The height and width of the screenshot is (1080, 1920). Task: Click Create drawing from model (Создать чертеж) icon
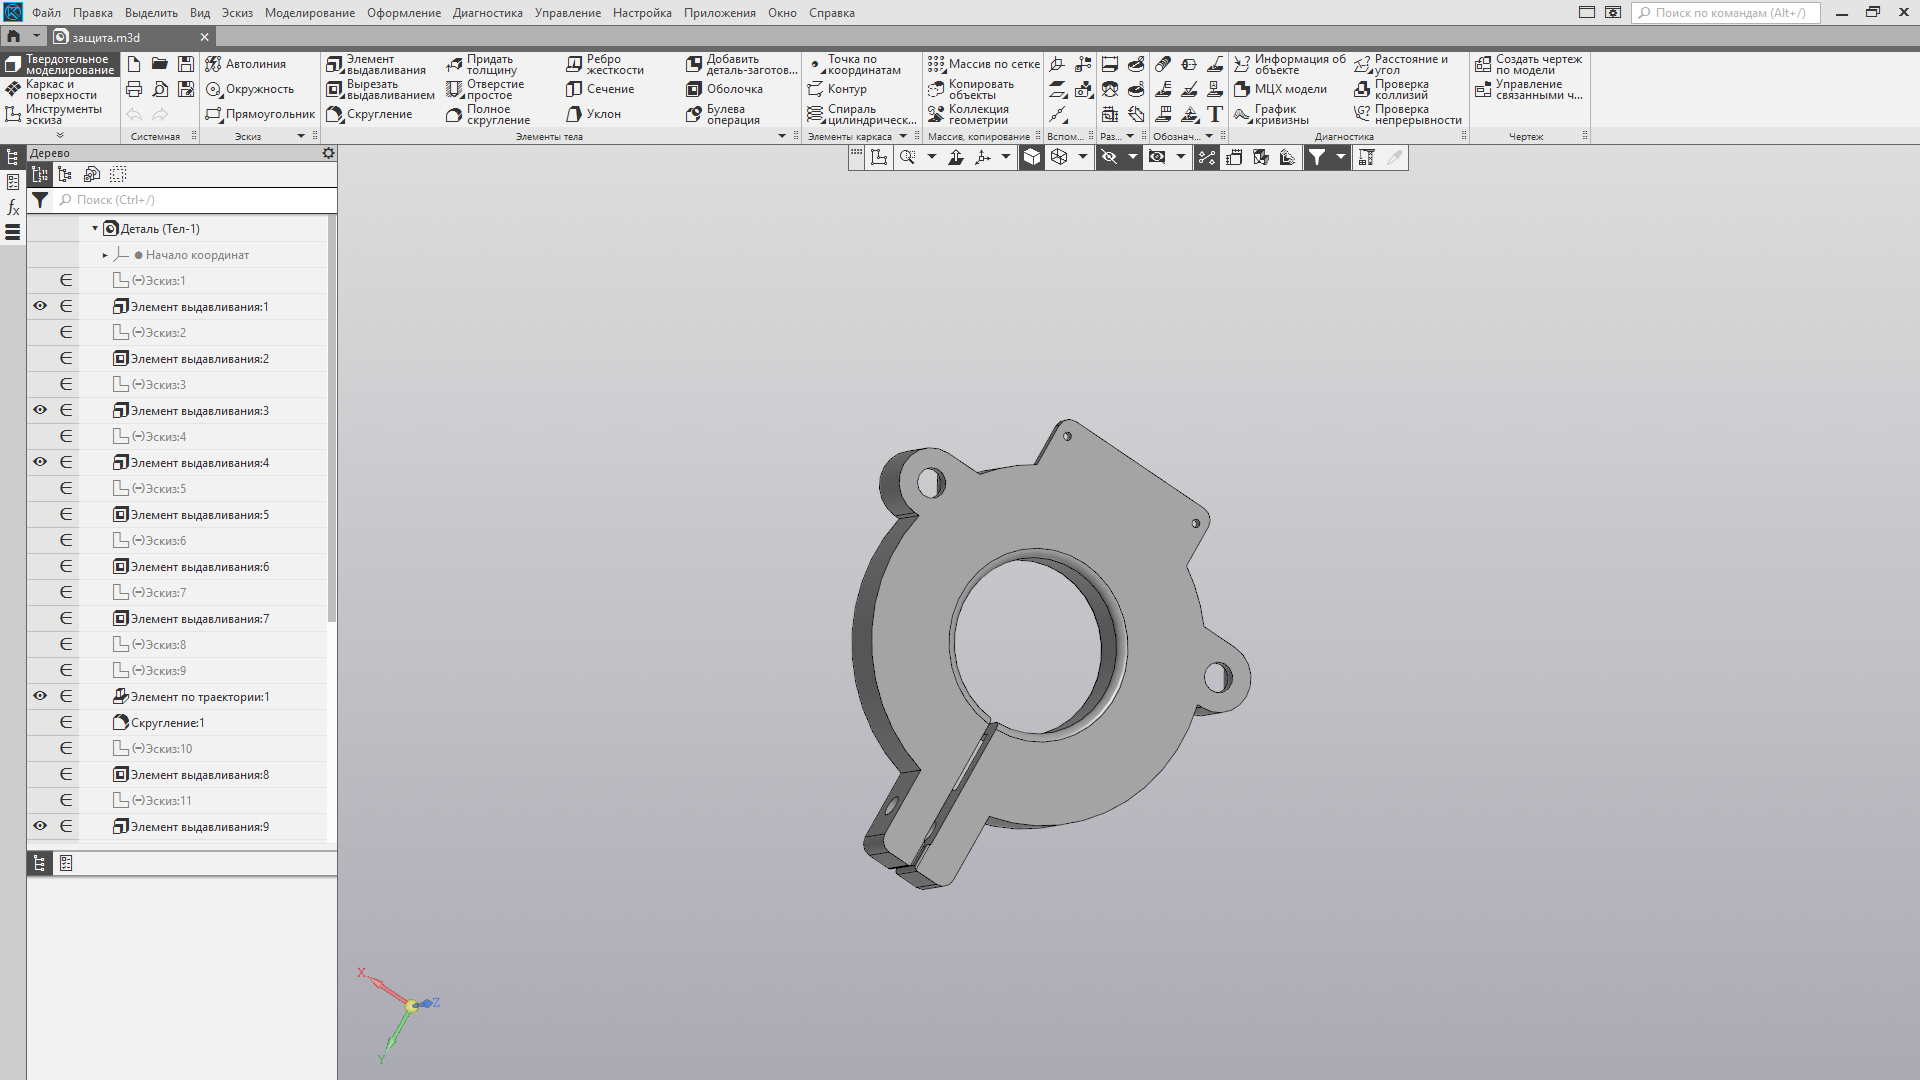pyautogui.click(x=1483, y=65)
